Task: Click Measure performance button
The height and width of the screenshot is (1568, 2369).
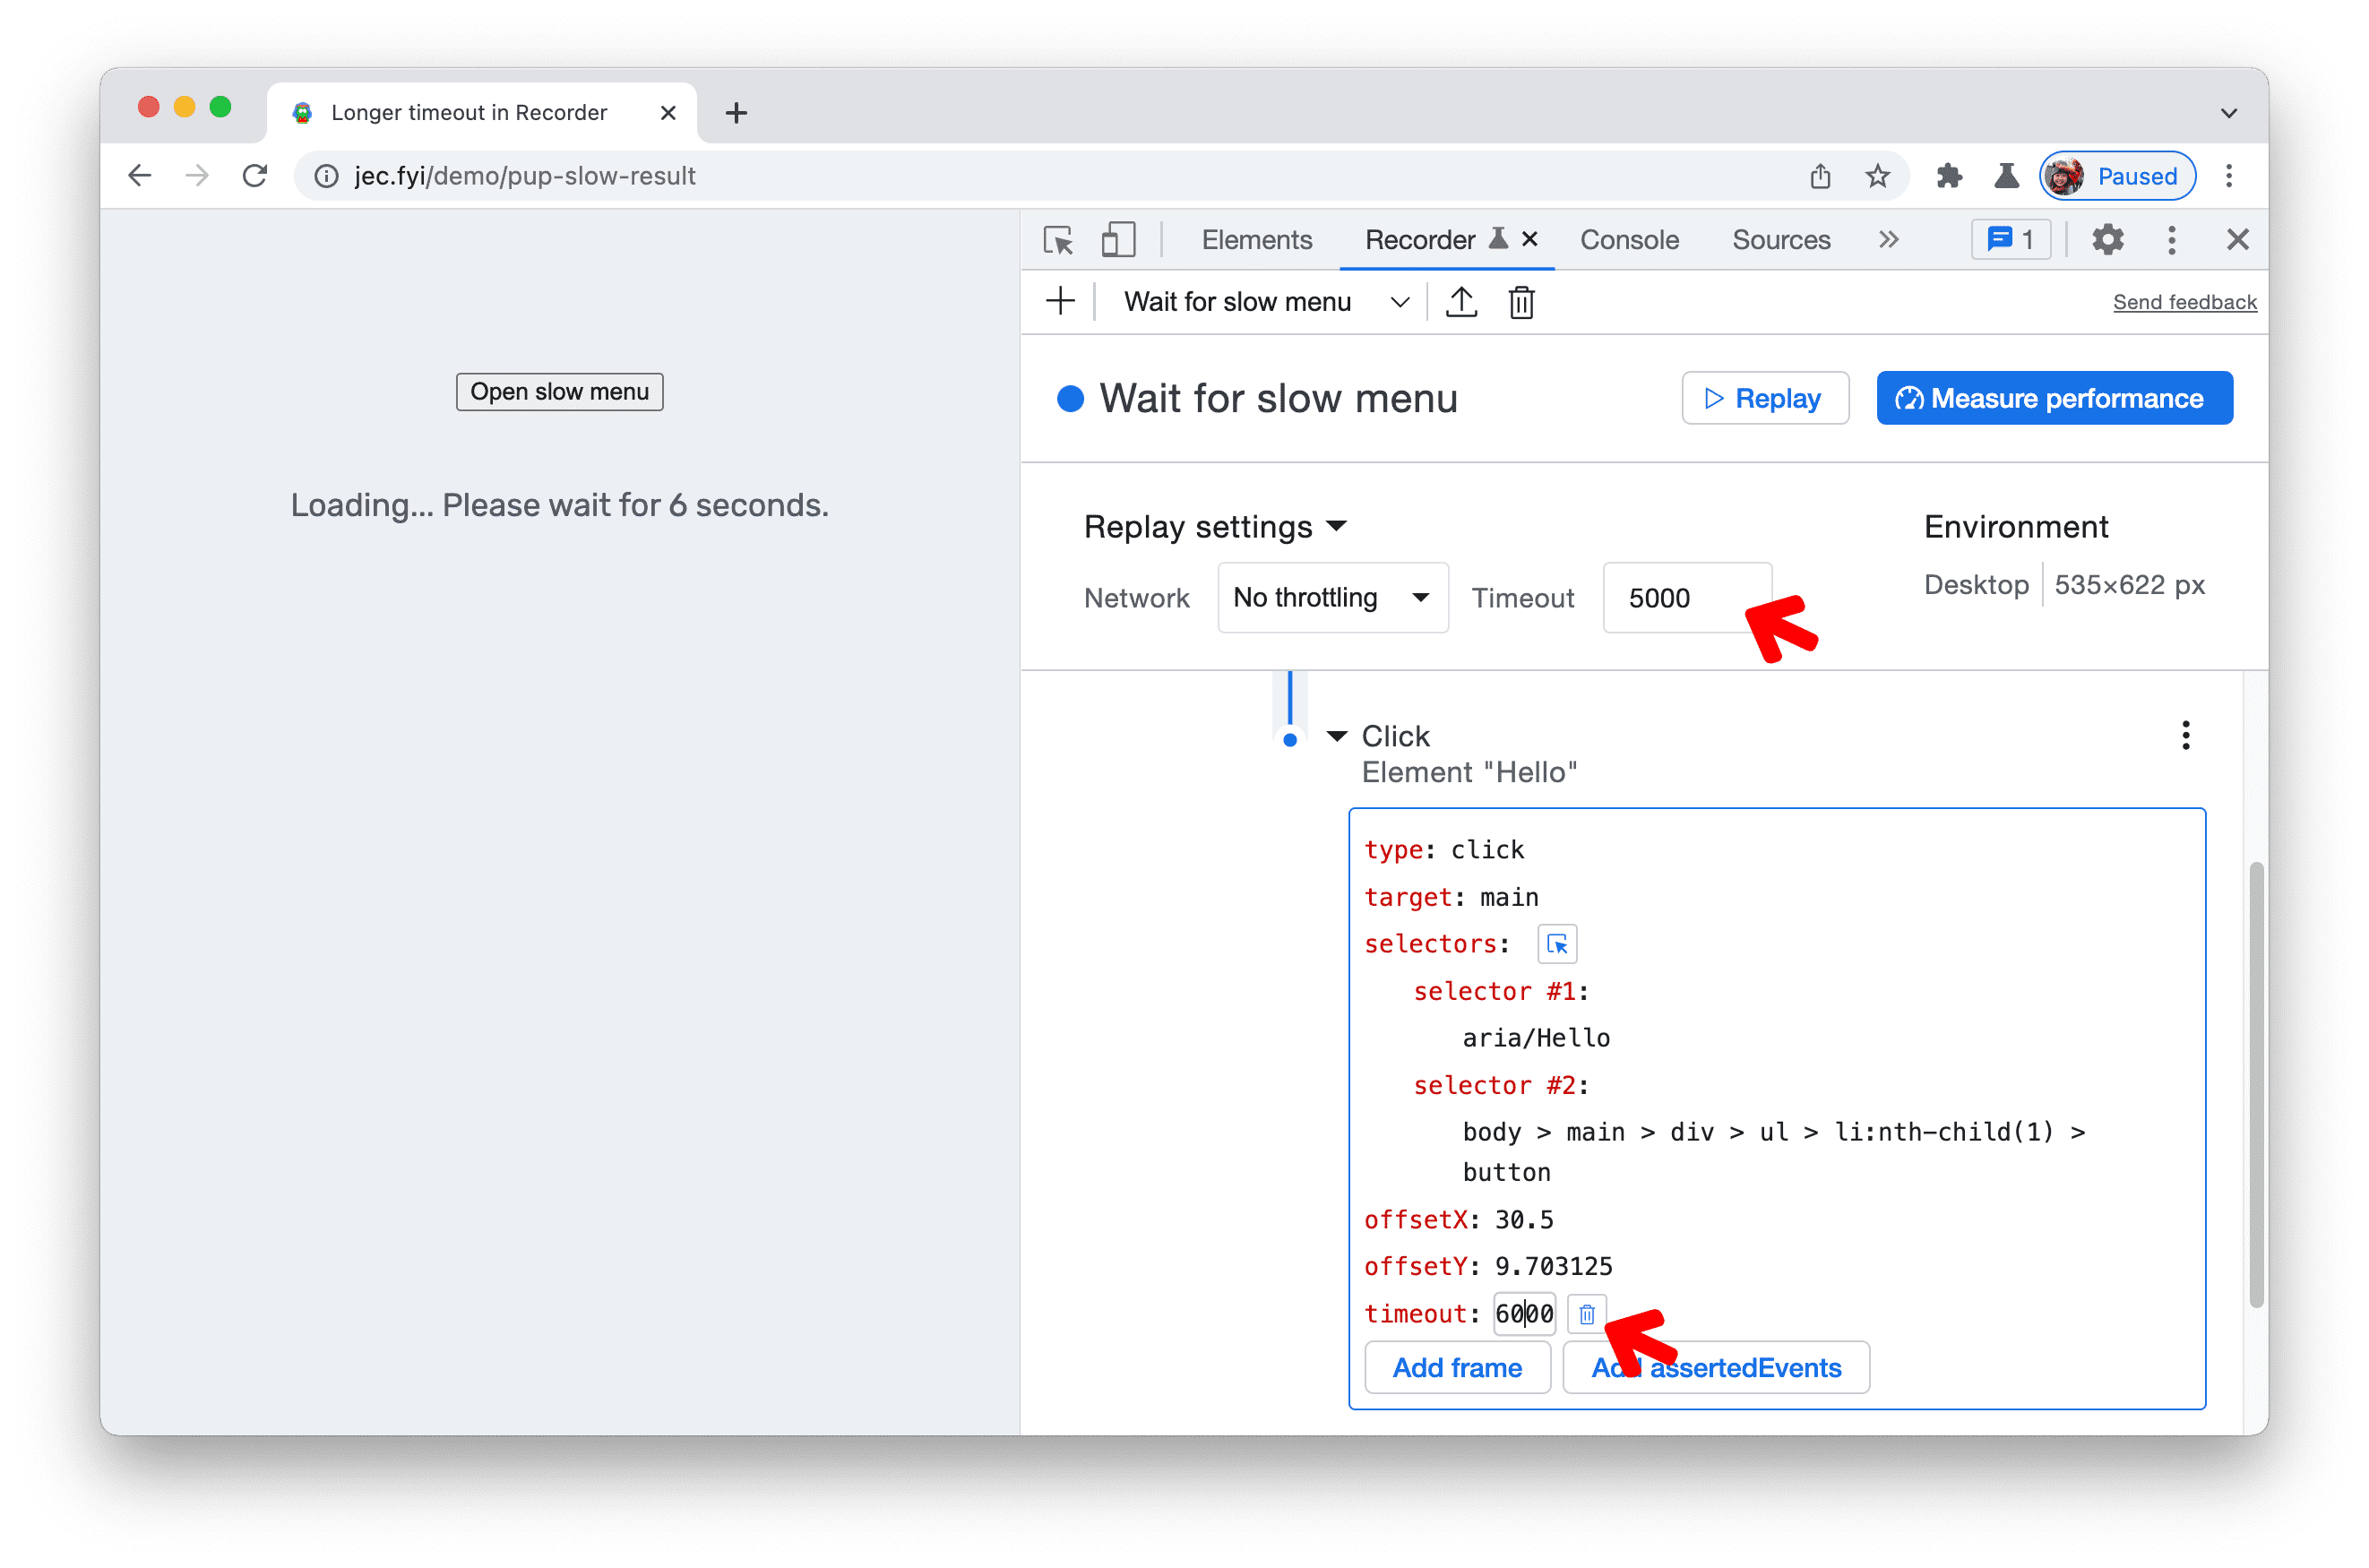Action: (2055, 397)
